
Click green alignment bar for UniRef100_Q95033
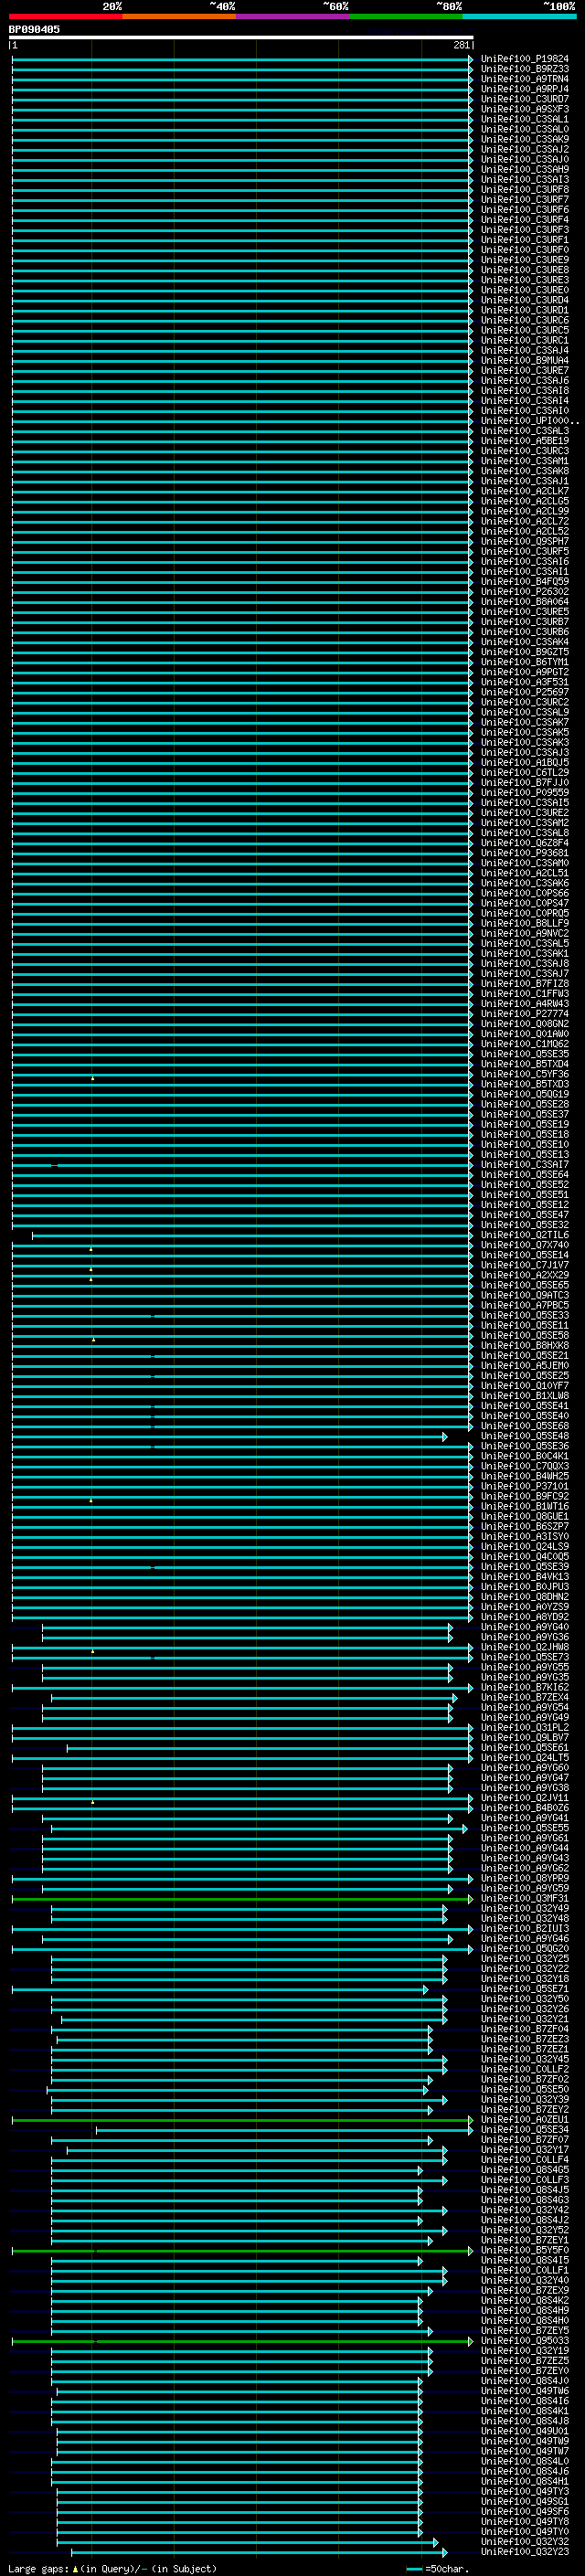point(242,2341)
